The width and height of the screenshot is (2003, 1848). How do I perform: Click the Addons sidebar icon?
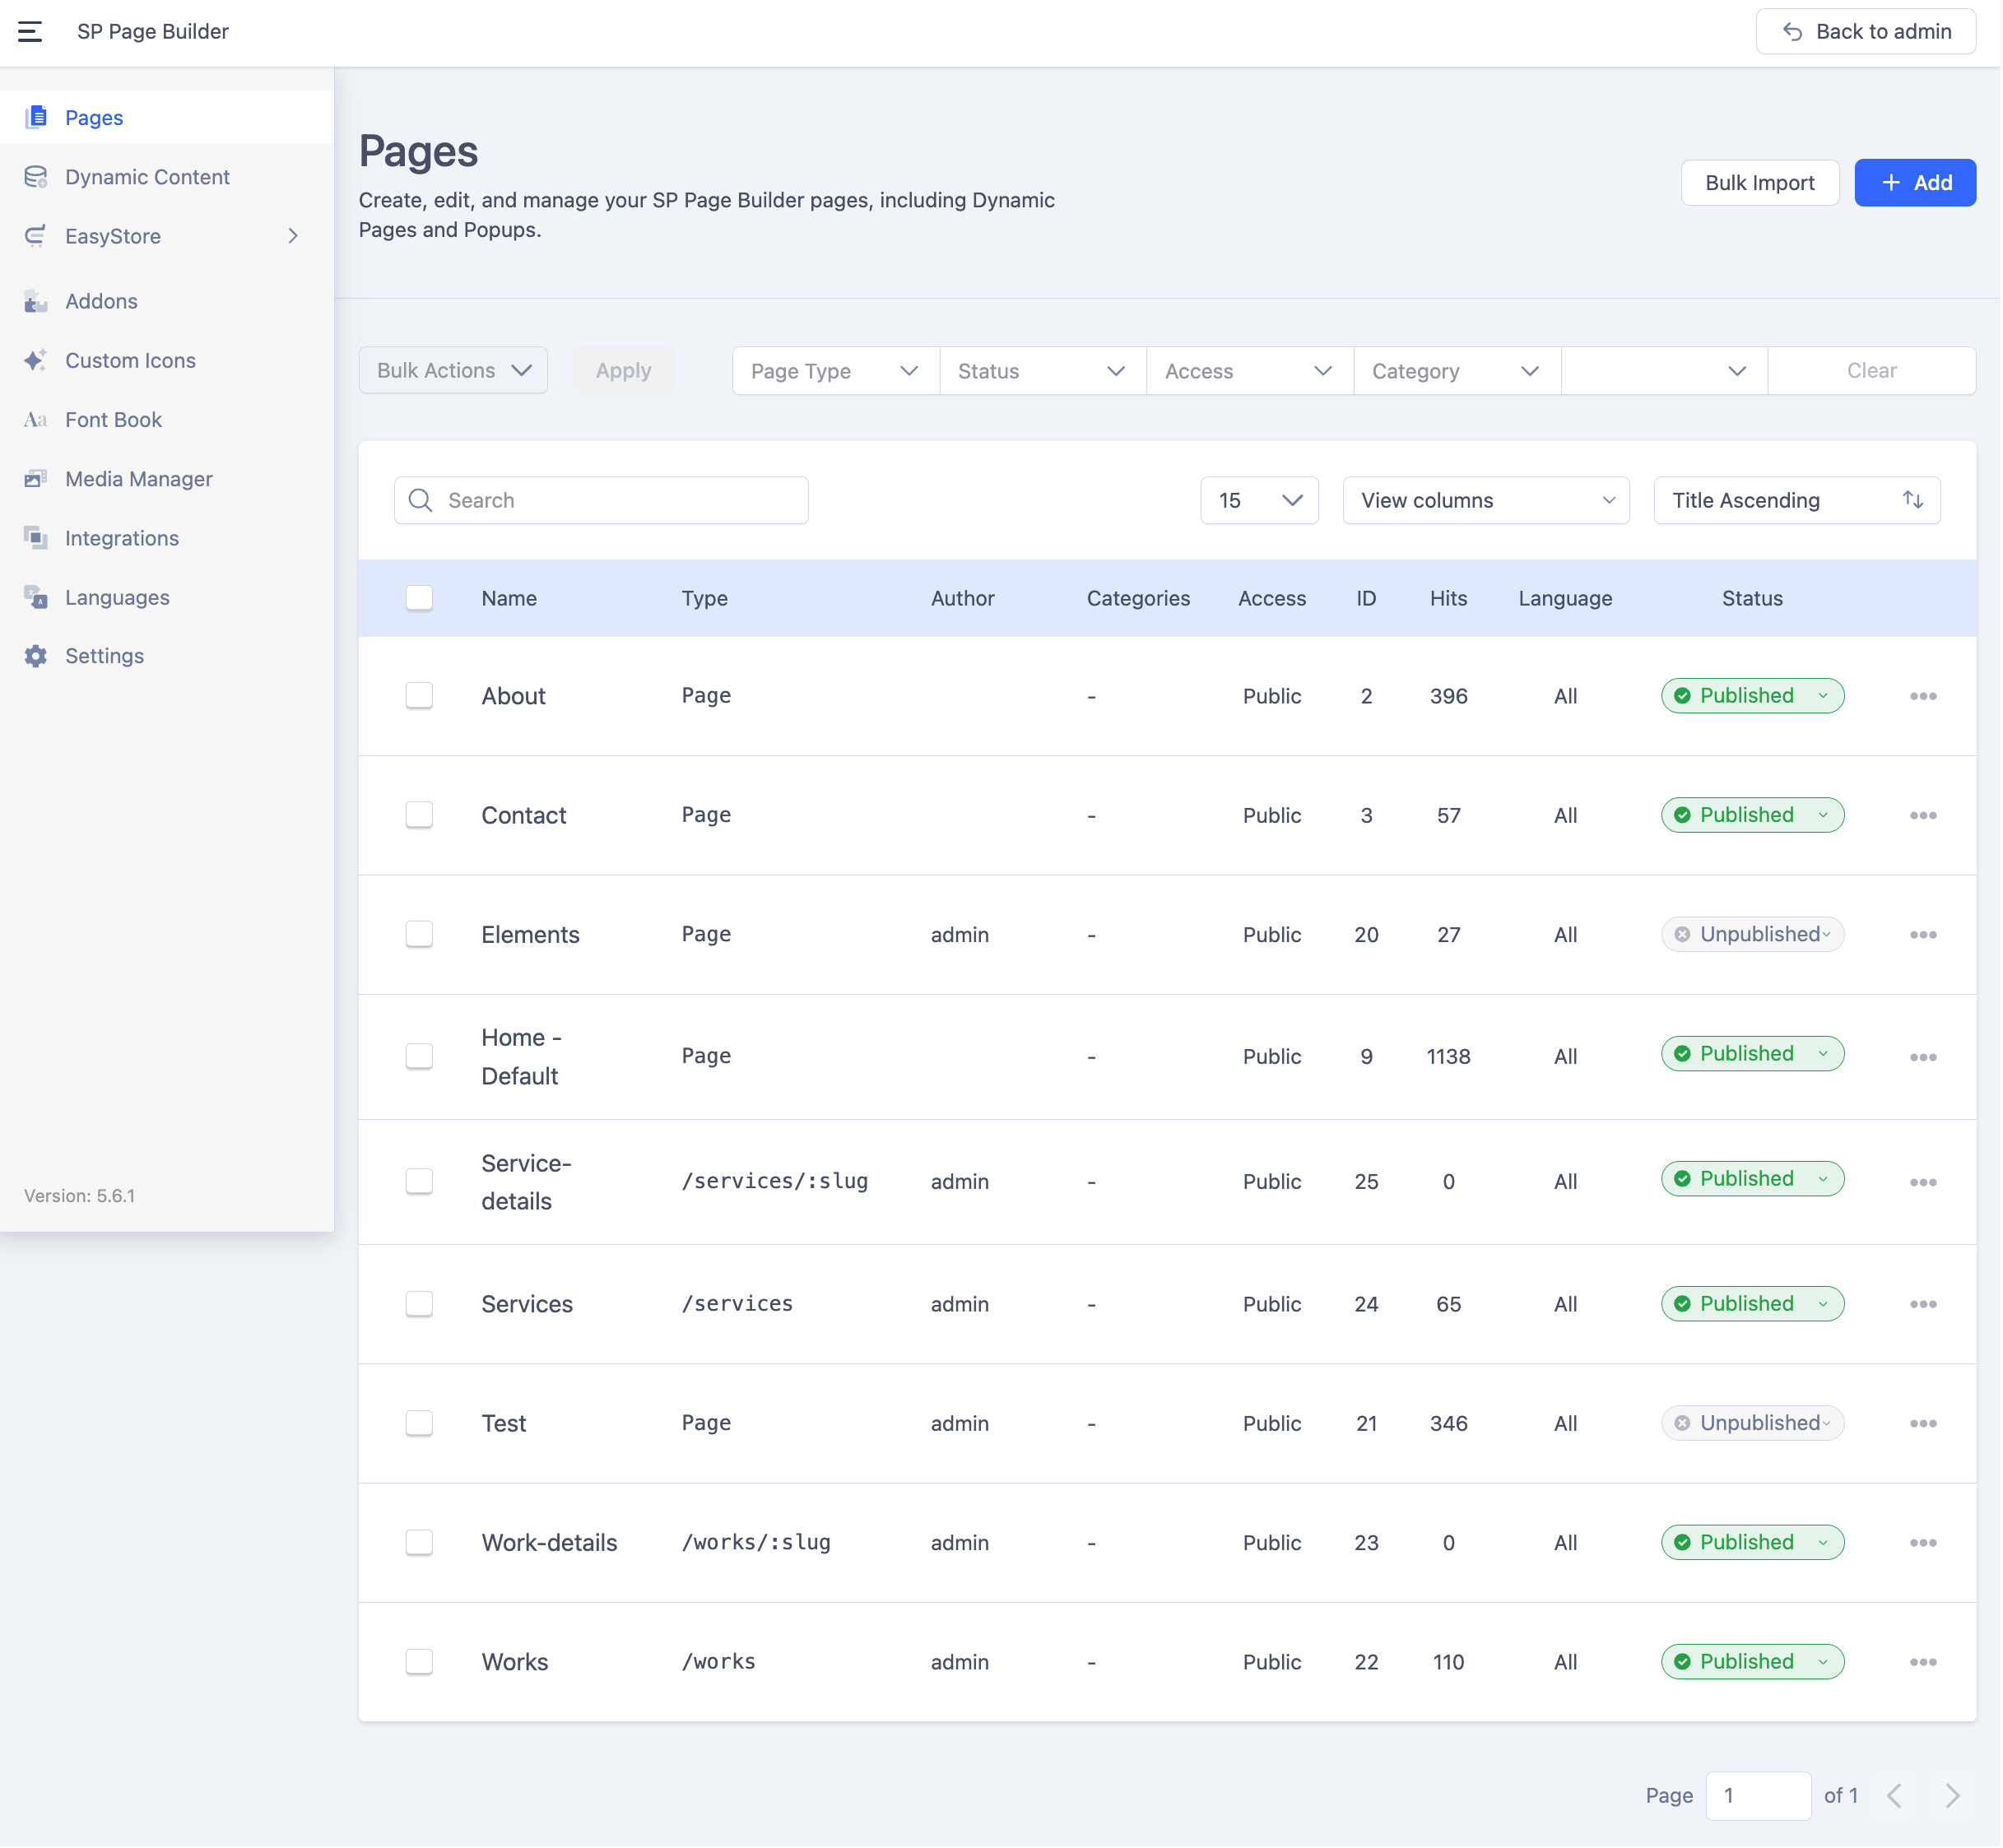point(36,301)
